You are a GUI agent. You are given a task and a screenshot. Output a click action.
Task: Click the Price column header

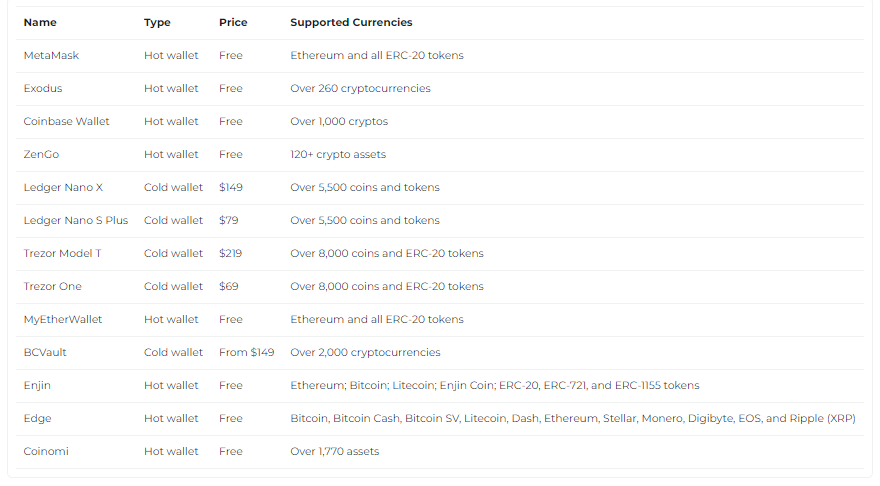[x=233, y=22]
